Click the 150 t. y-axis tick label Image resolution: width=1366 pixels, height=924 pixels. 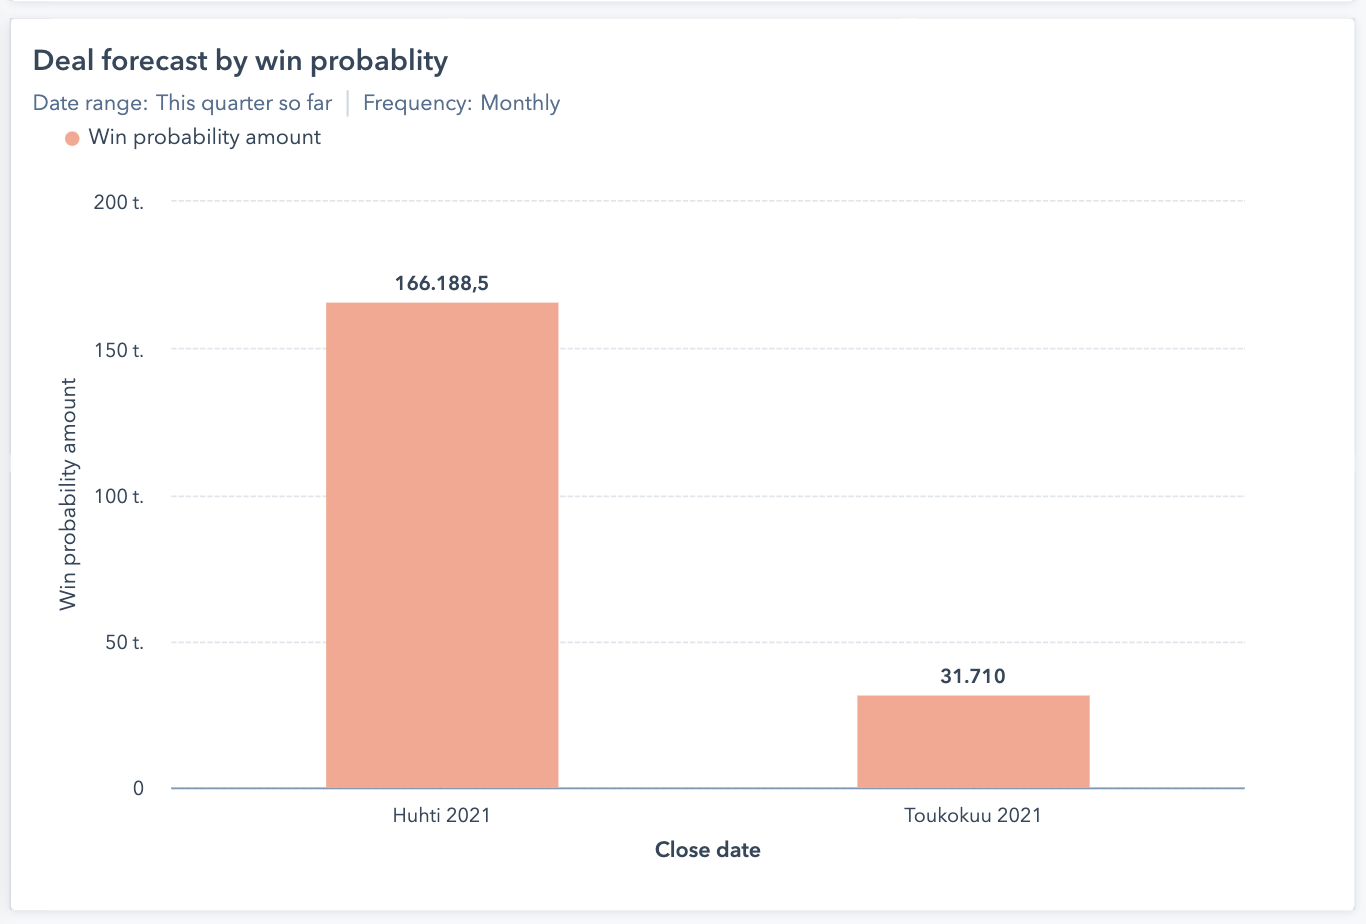pos(119,350)
